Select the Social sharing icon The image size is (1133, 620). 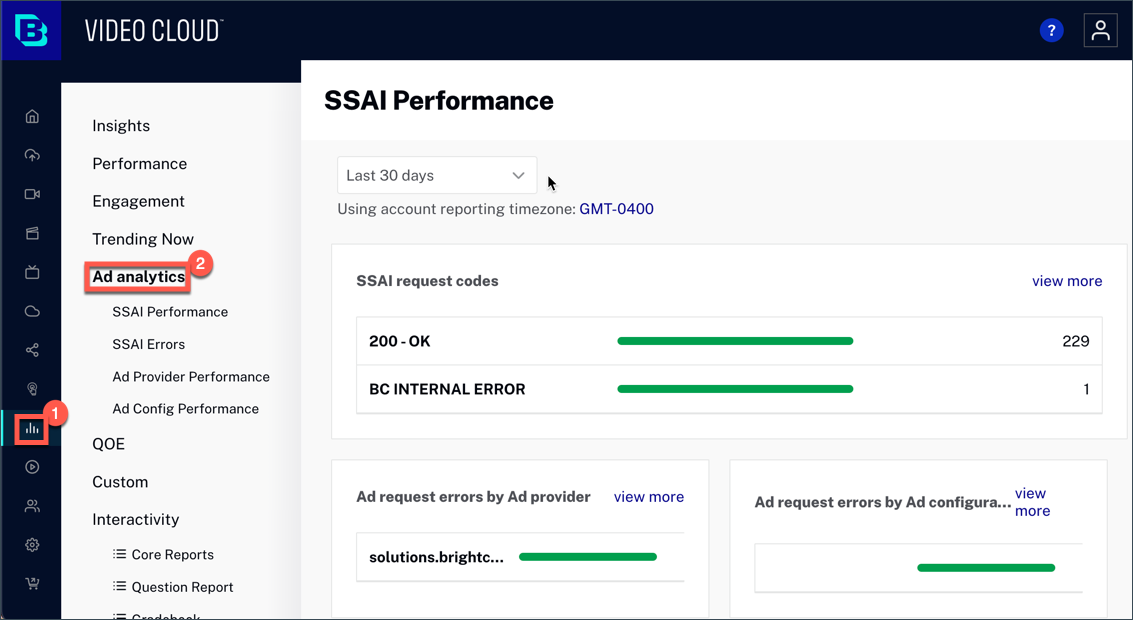click(31, 349)
